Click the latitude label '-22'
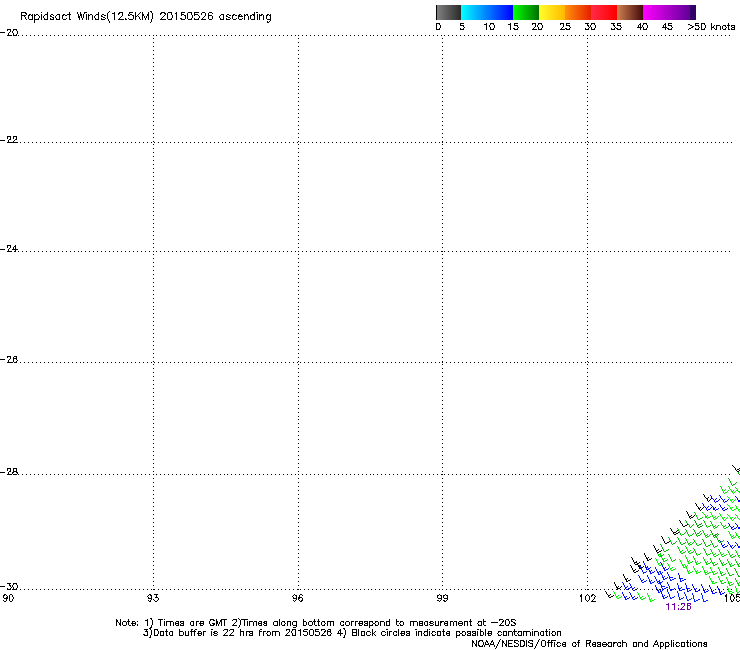740x650 pixels. (9, 140)
